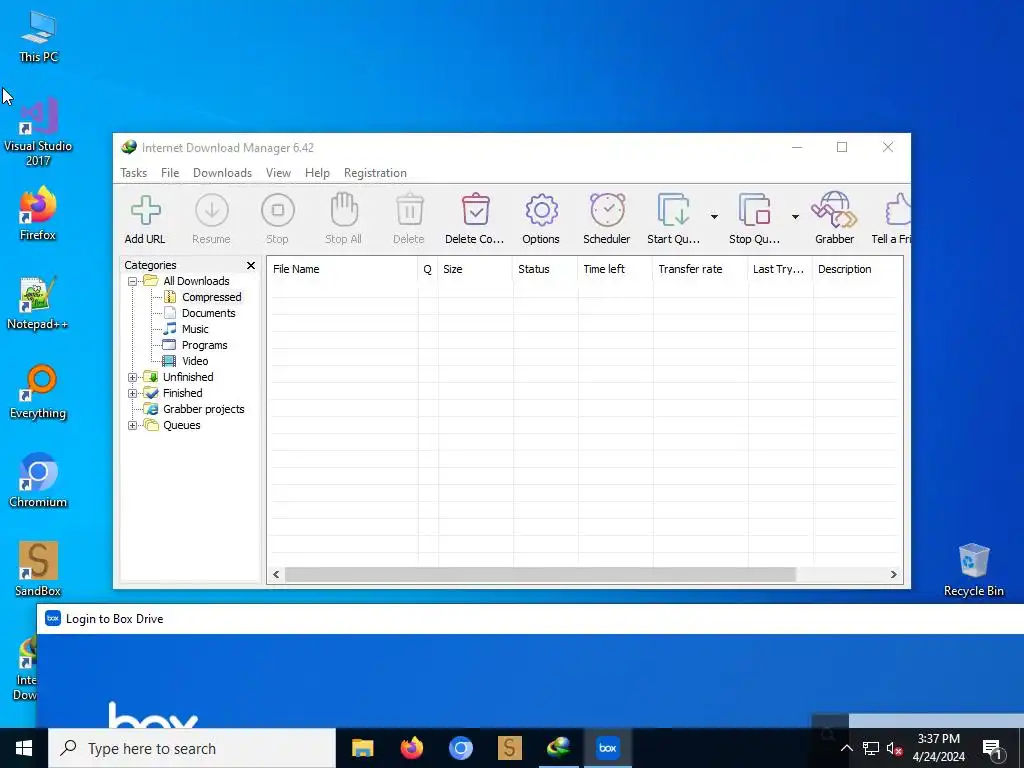Screen dimensions: 1024x768
Task: Select All Downloads in the categories tree
Action: (196, 281)
